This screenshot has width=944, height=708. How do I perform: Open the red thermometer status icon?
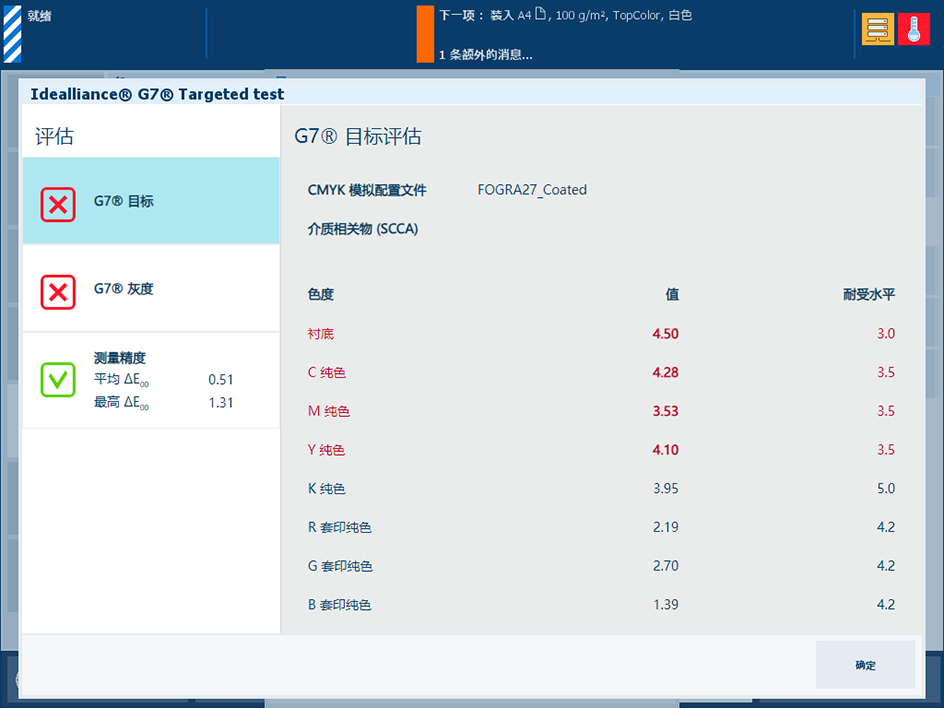coord(913,29)
